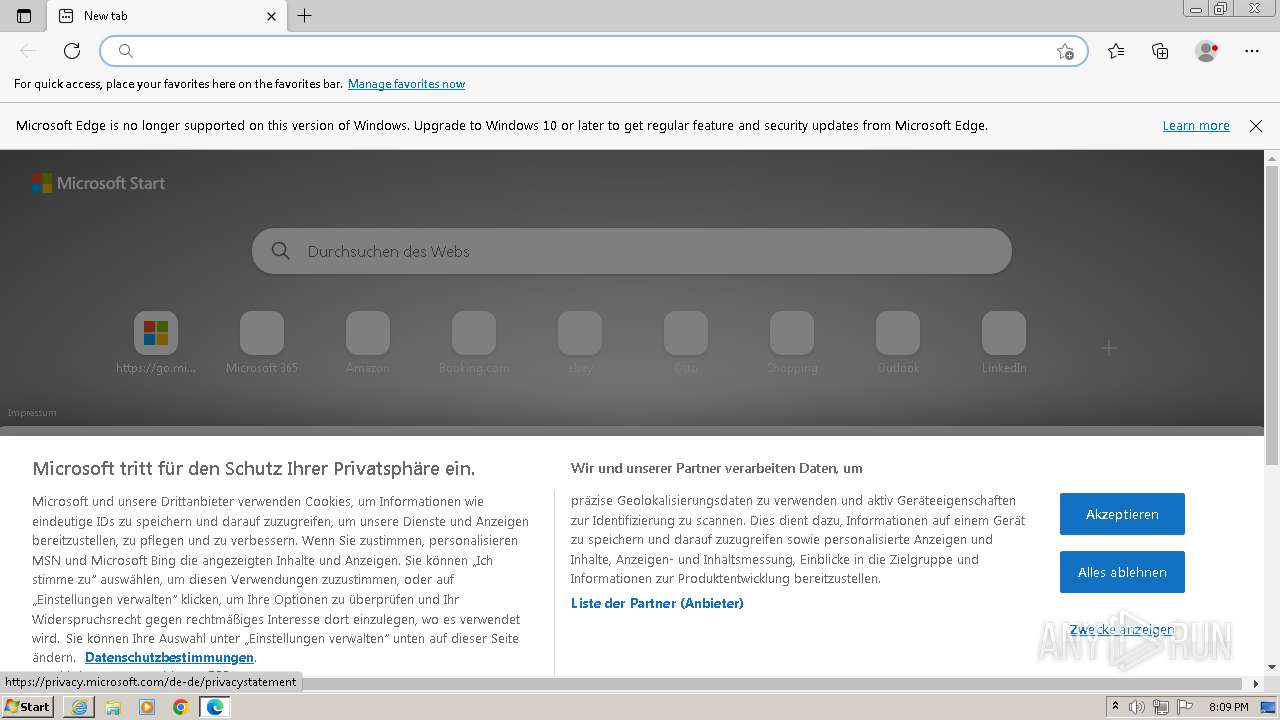Close the New tab tab
This screenshot has width=1280, height=720.
pos(272,16)
